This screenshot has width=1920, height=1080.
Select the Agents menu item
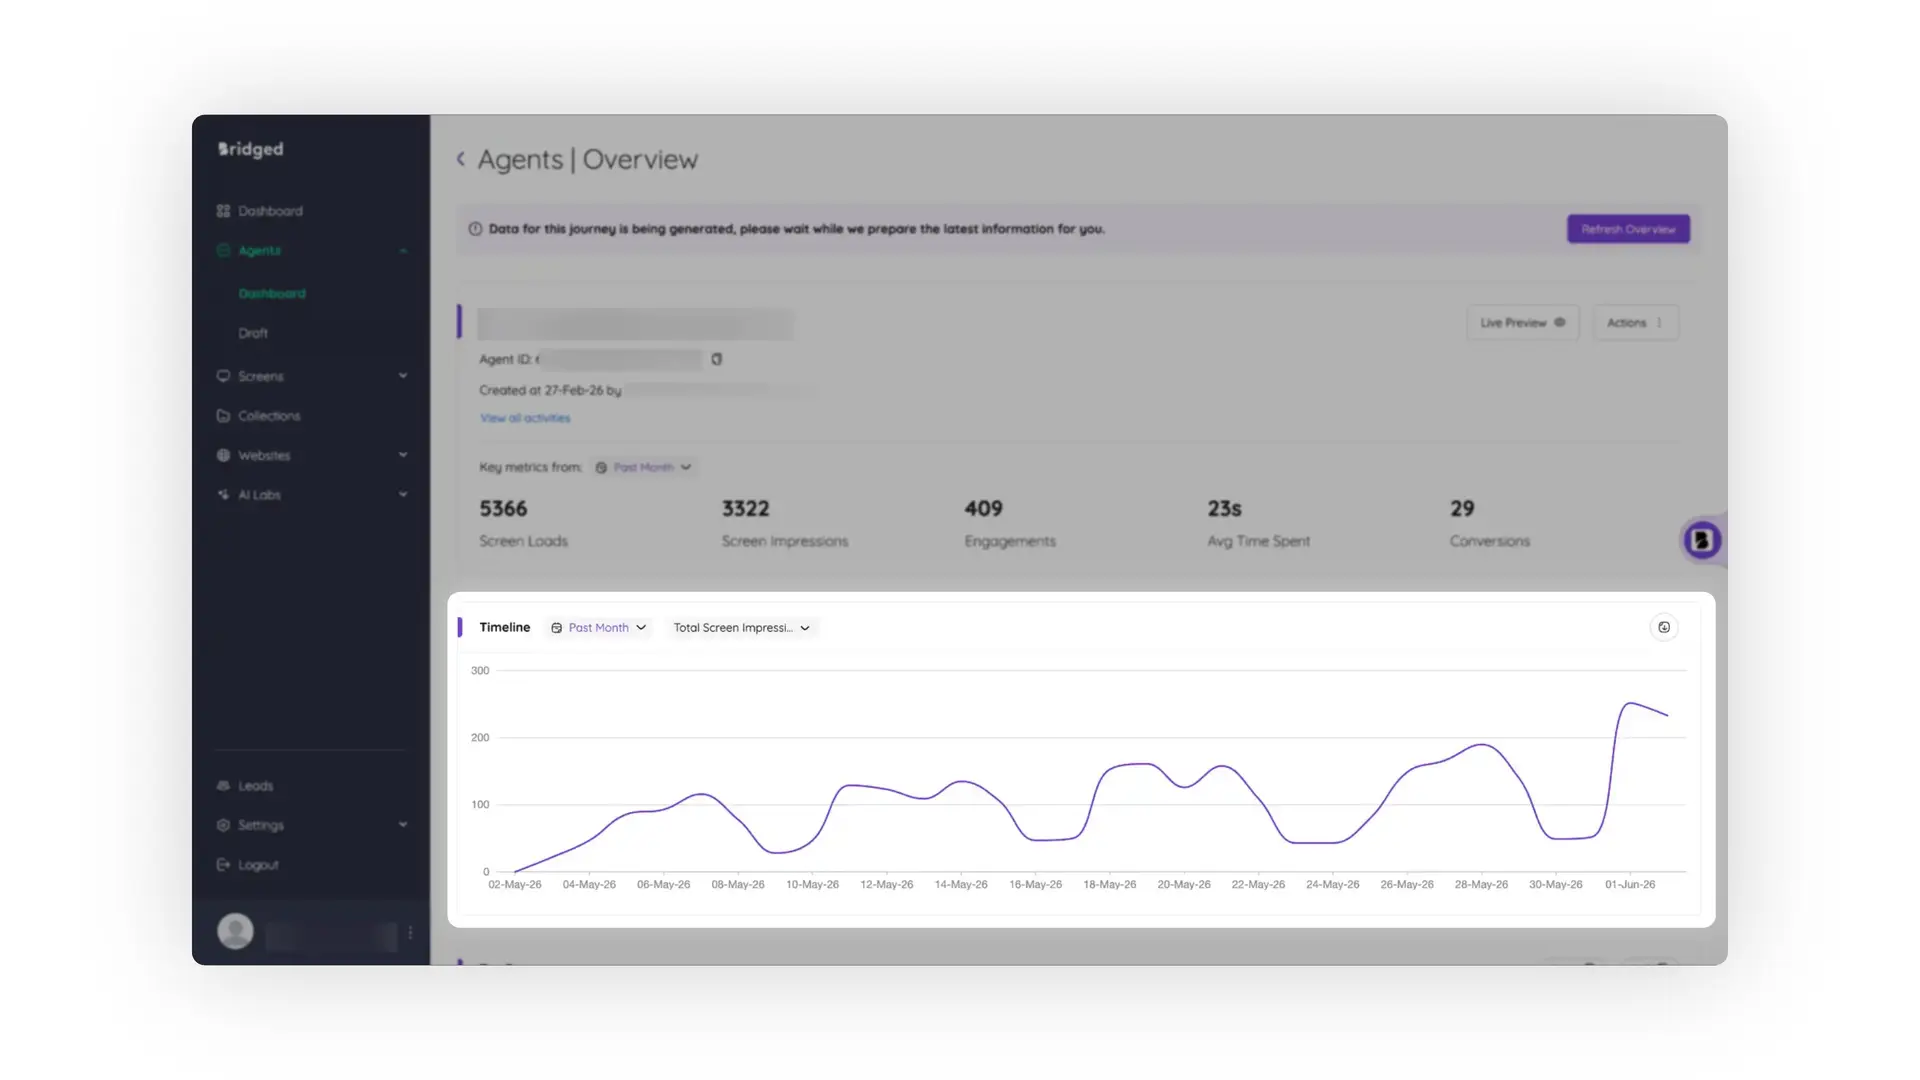(259, 251)
